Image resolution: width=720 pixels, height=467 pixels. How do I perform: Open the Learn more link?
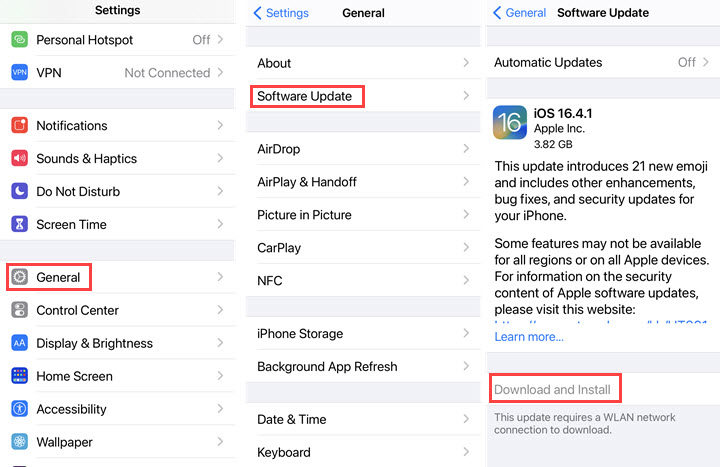pyautogui.click(x=529, y=337)
